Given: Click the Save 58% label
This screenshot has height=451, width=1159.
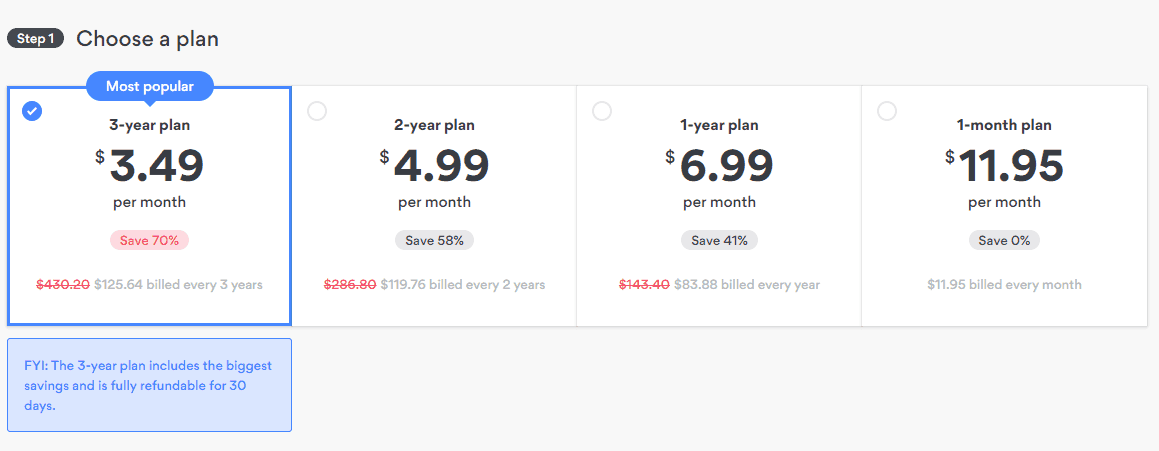Looking at the screenshot, I should coord(434,240).
